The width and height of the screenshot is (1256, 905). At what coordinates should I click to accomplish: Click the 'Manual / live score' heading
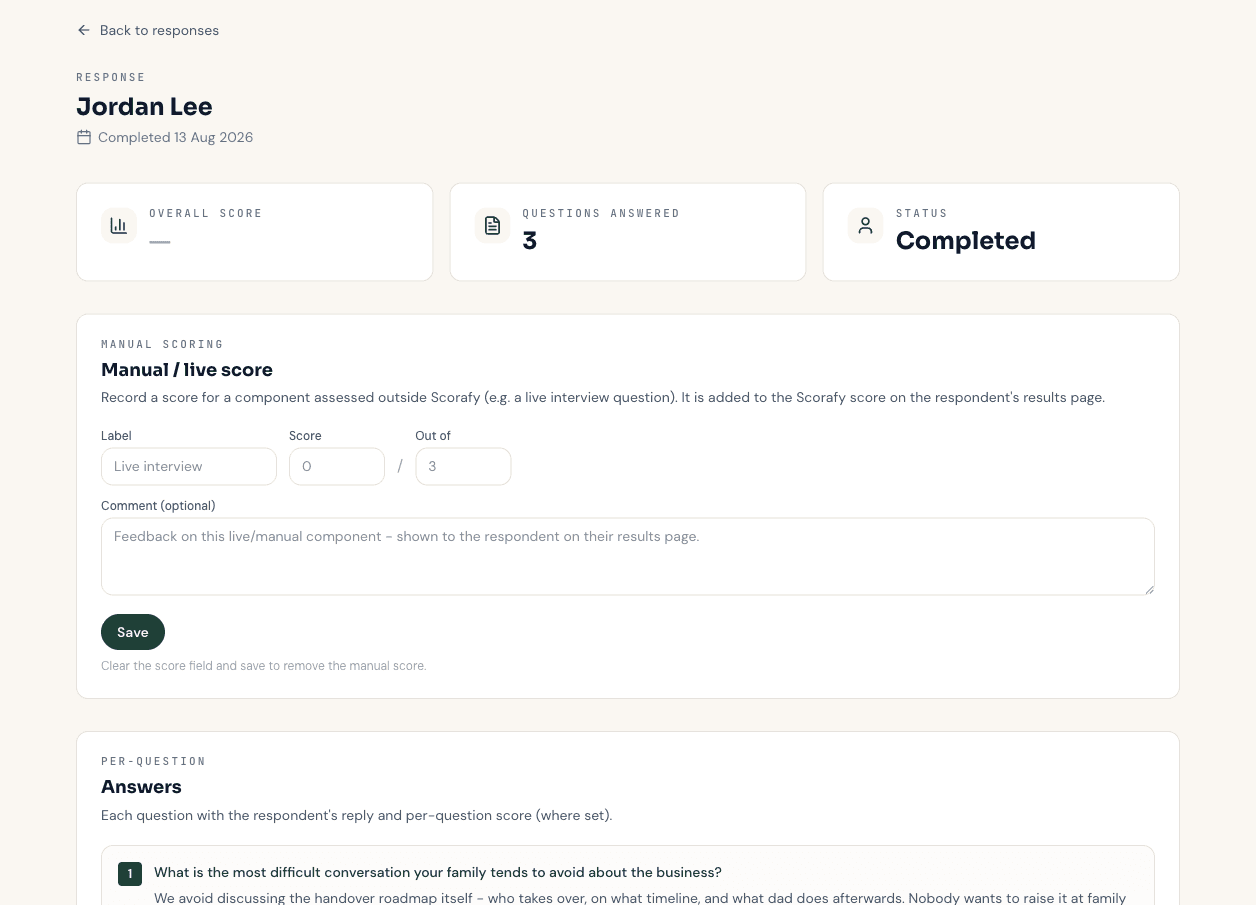tap(187, 370)
